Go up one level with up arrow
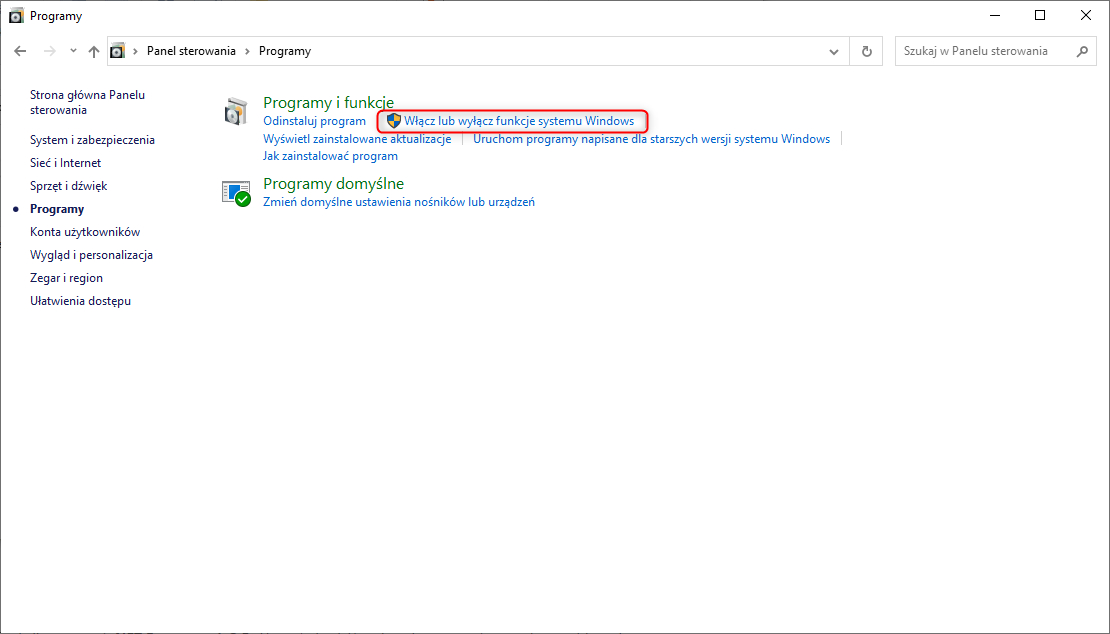The height and width of the screenshot is (634, 1110). tap(93, 51)
